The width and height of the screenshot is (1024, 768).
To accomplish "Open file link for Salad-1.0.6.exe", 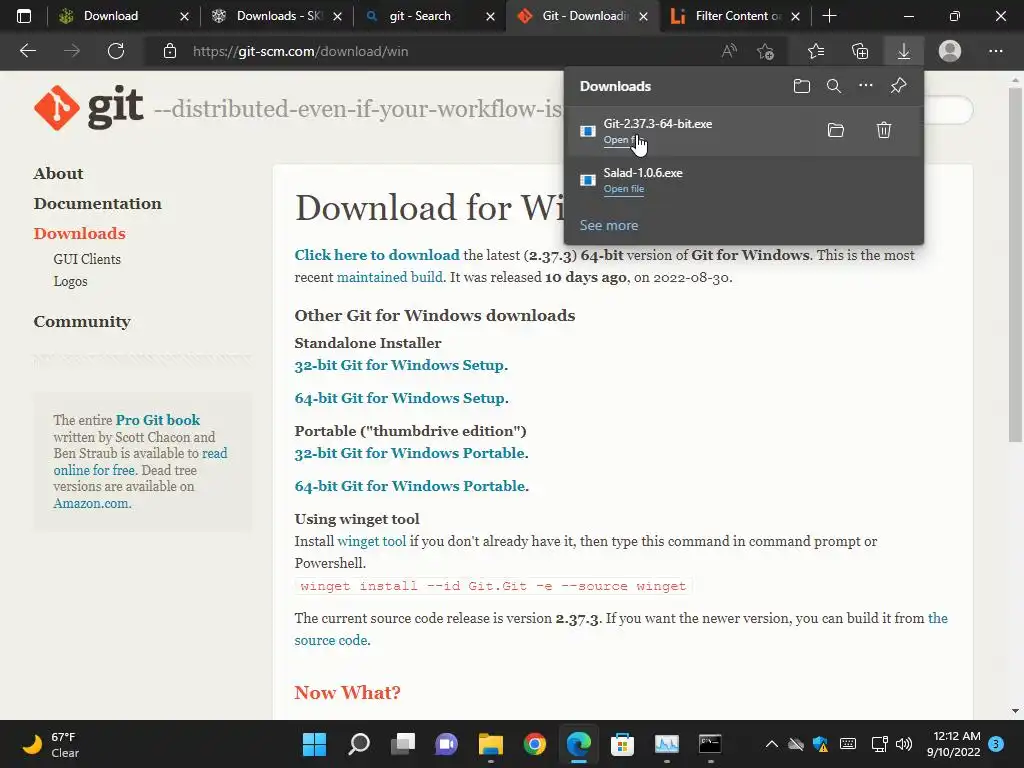I will click(624, 189).
